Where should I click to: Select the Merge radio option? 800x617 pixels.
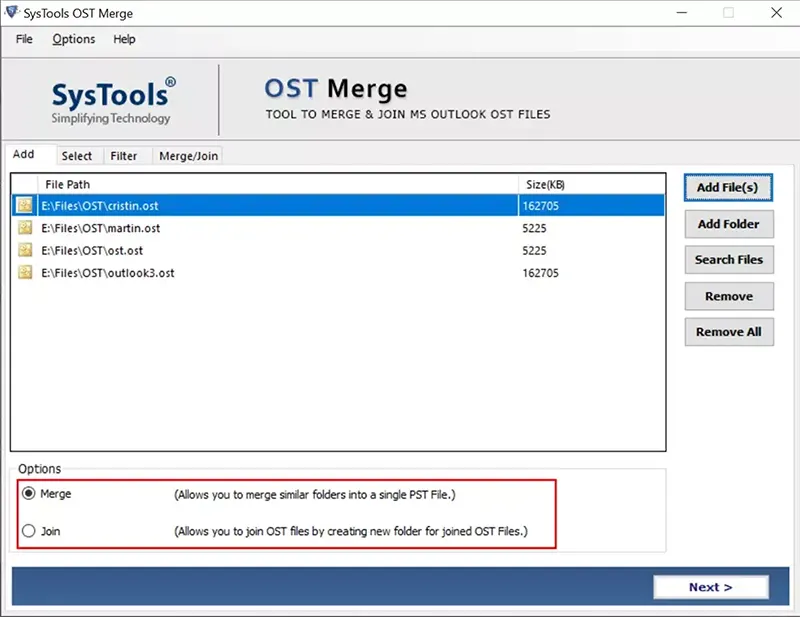tap(29, 493)
